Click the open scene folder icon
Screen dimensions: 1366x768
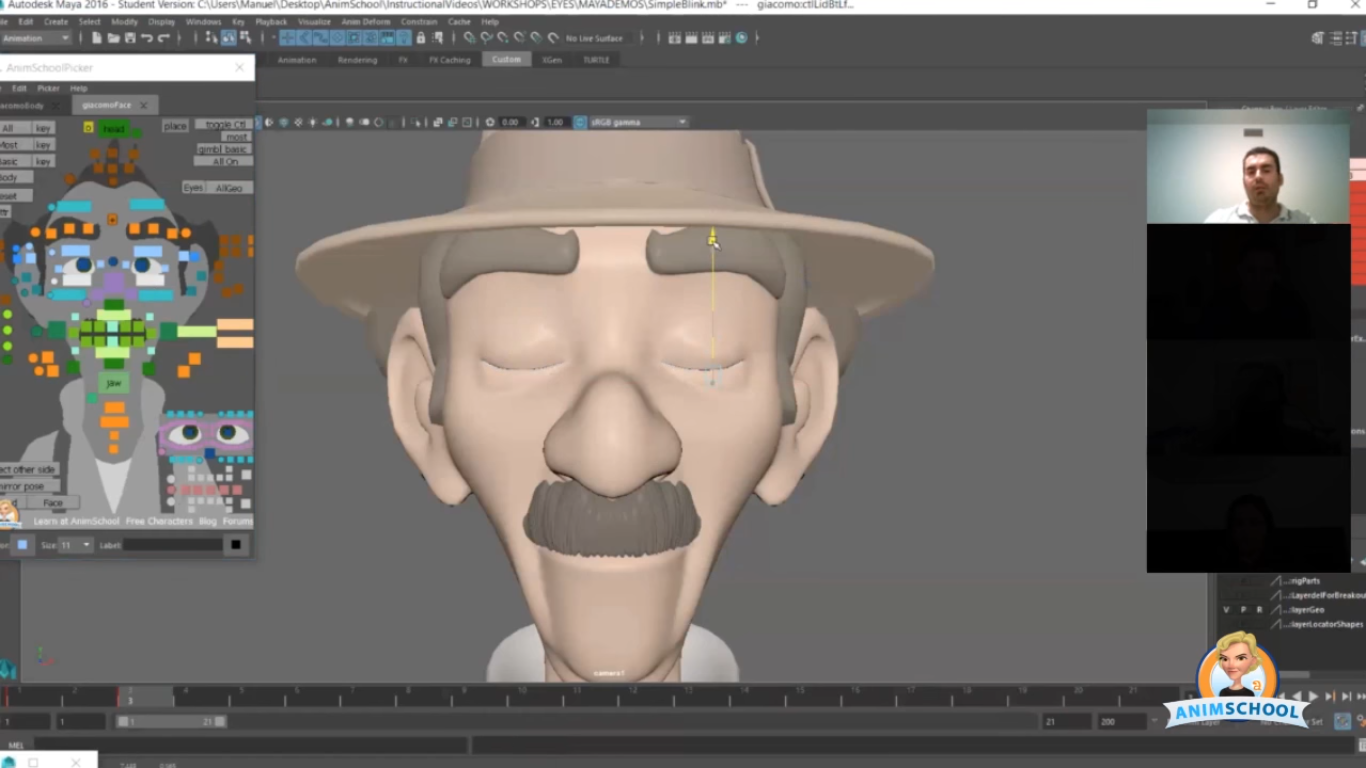[113, 38]
